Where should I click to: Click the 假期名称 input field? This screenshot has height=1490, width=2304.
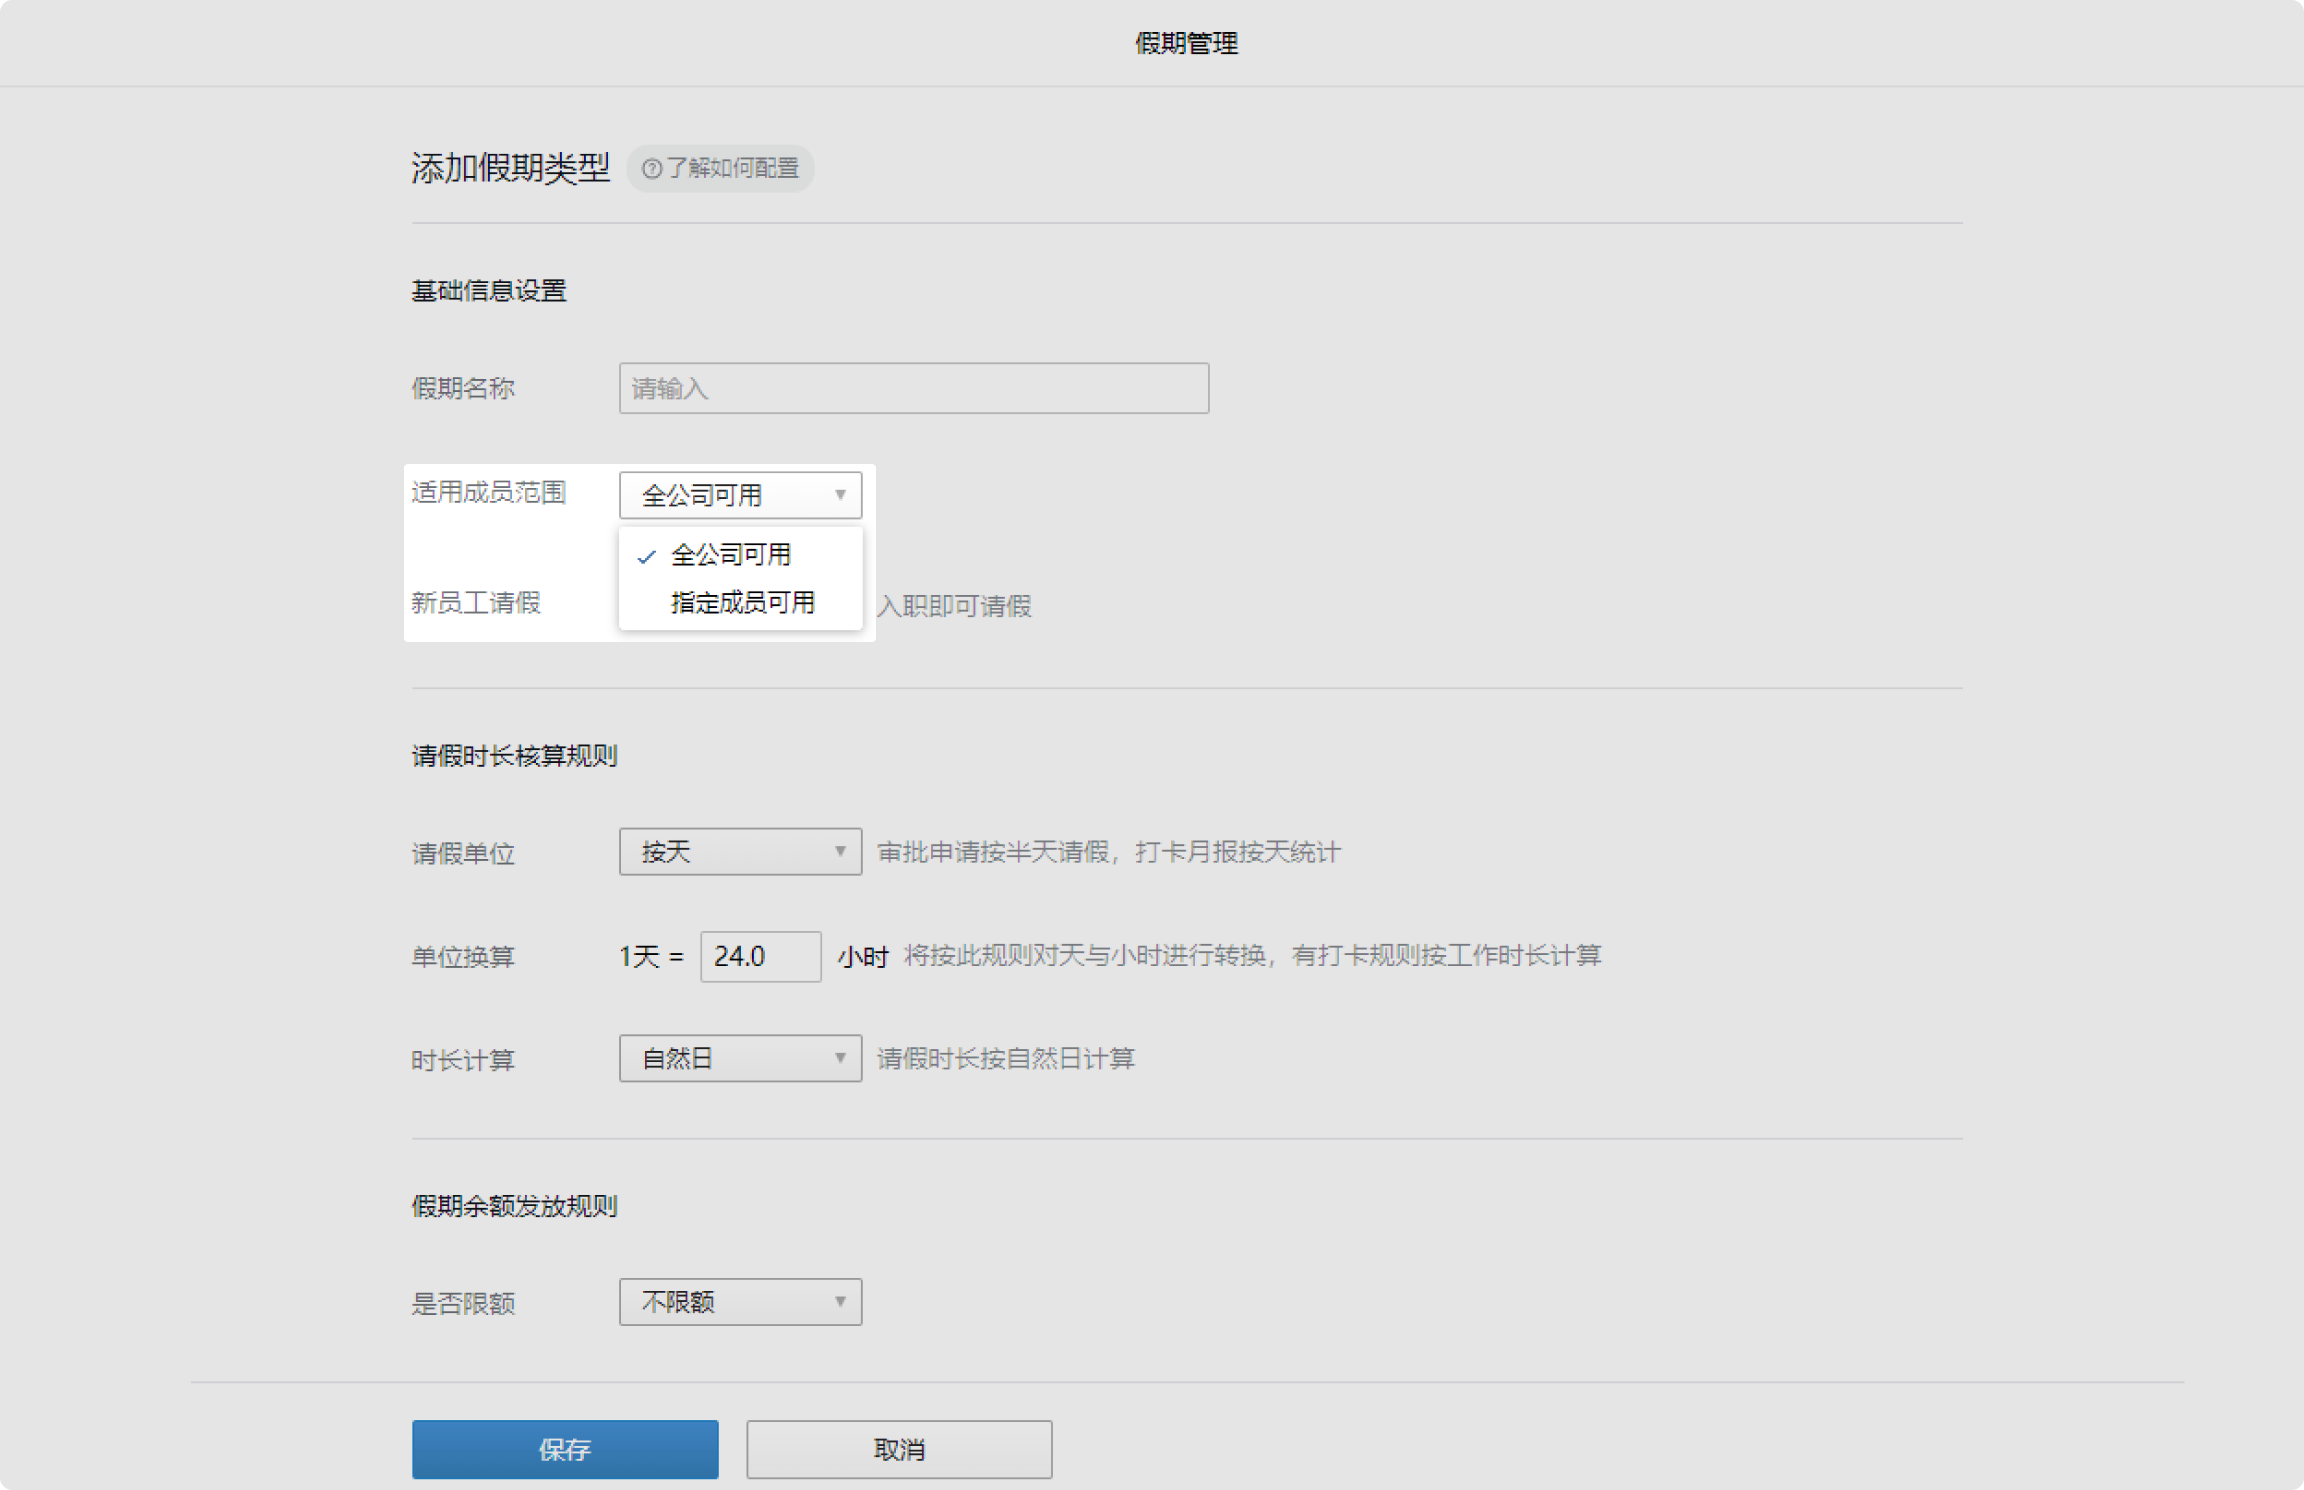(913, 388)
